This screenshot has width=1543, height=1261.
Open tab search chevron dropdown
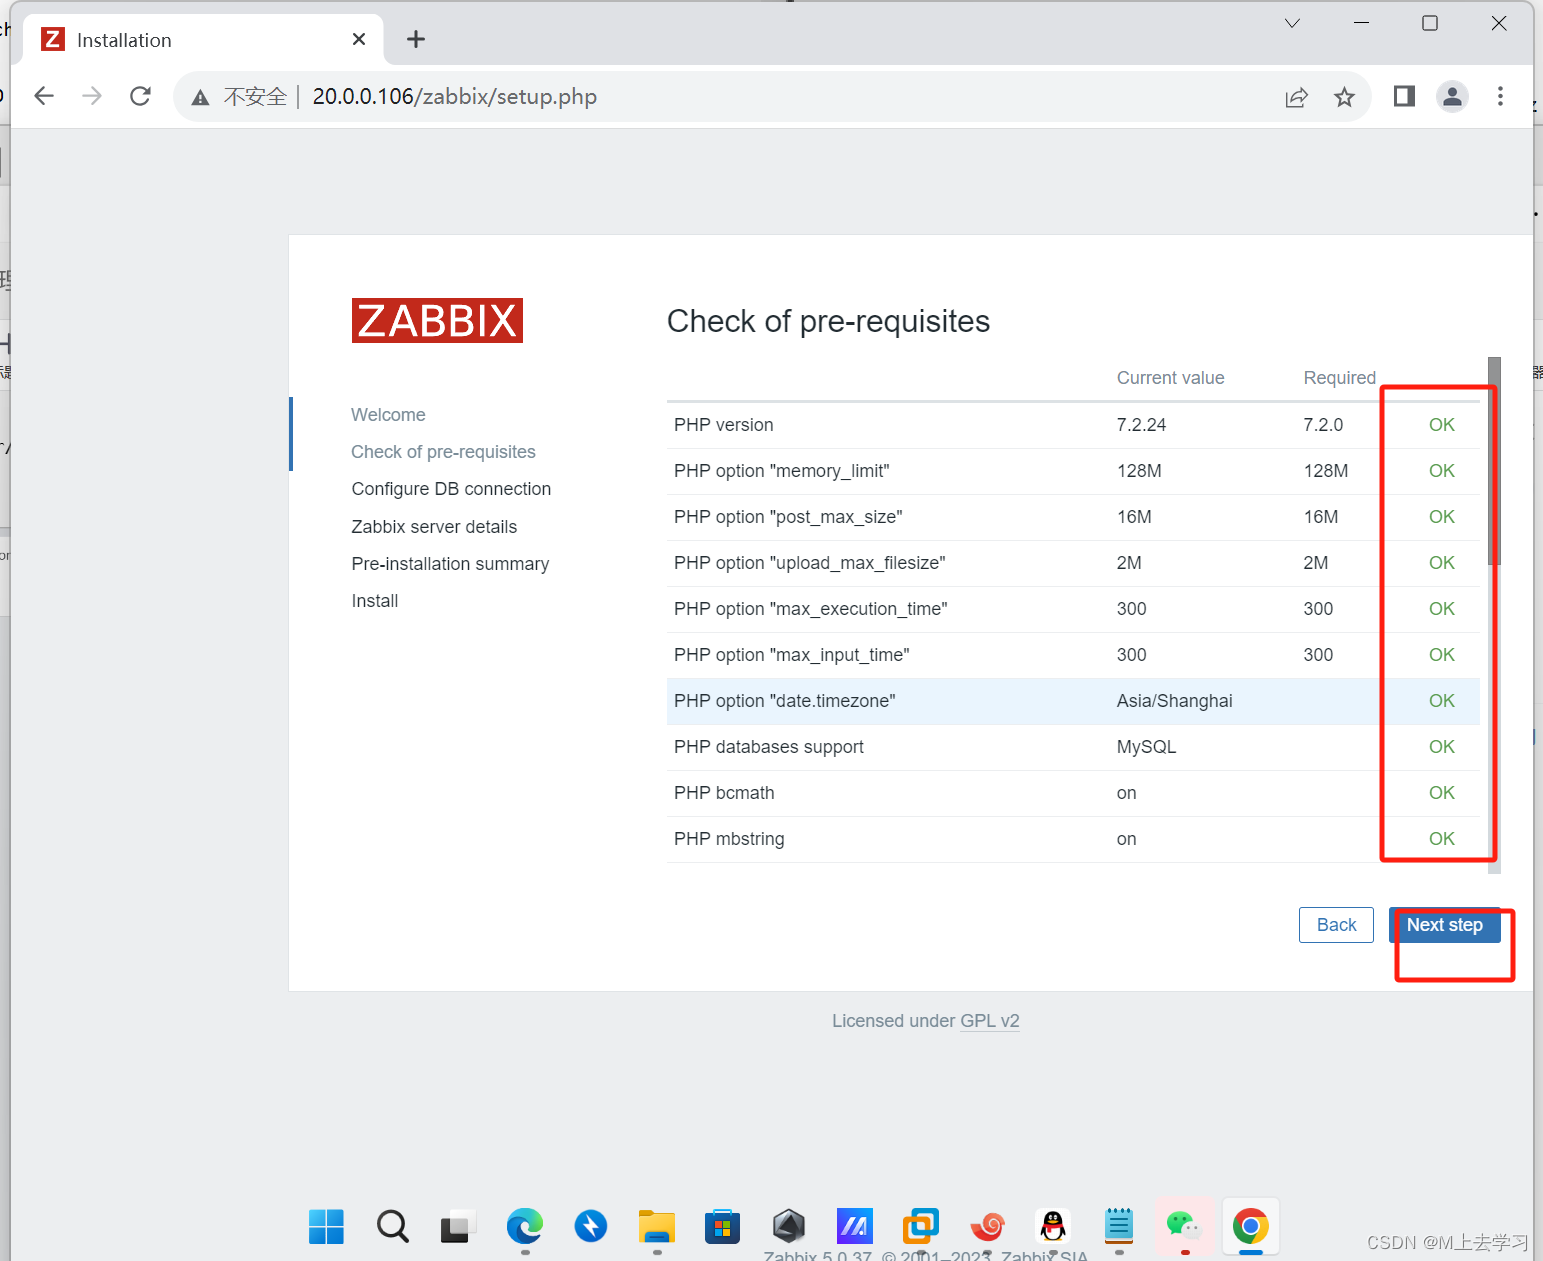point(1292,23)
